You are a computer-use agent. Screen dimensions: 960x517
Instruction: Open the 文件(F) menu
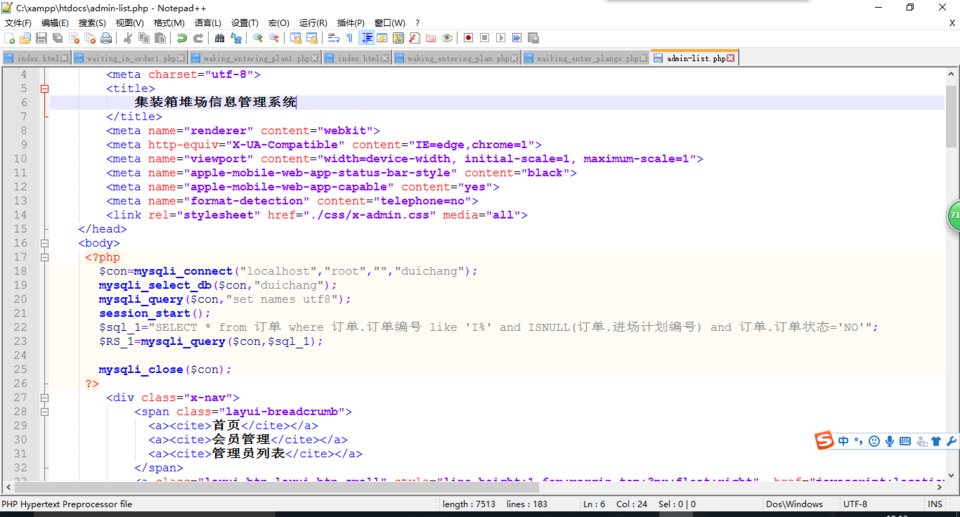18,23
